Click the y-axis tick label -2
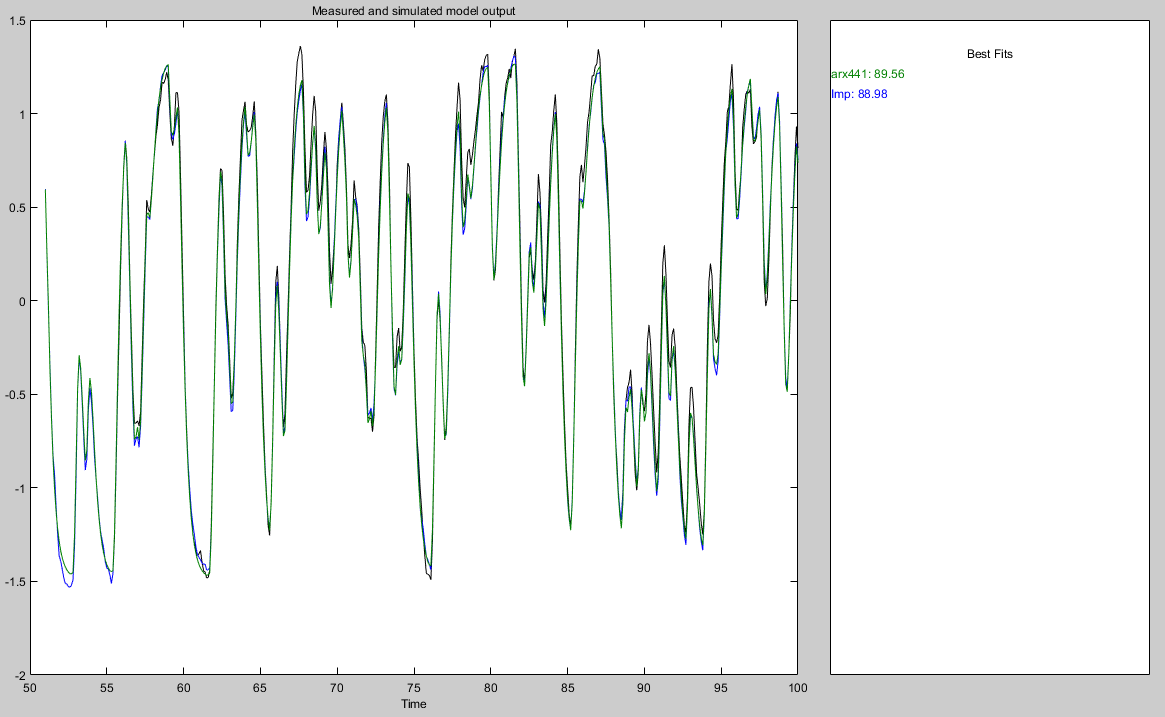 [19, 675]
